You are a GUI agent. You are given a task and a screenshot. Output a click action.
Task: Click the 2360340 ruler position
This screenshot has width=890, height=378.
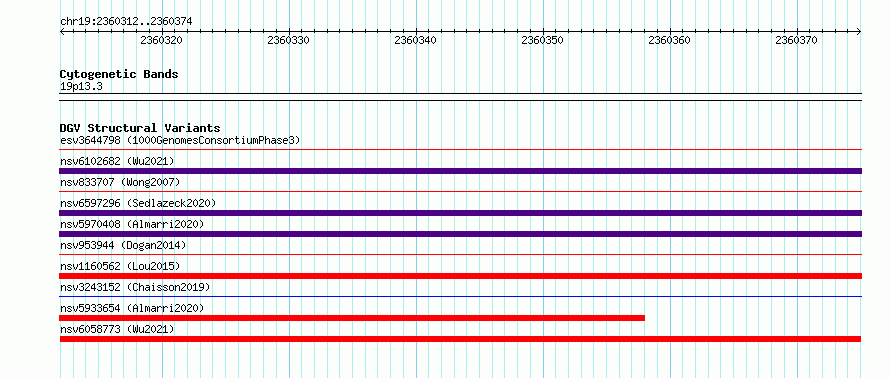pyautogui.click(x=416, y=40)
